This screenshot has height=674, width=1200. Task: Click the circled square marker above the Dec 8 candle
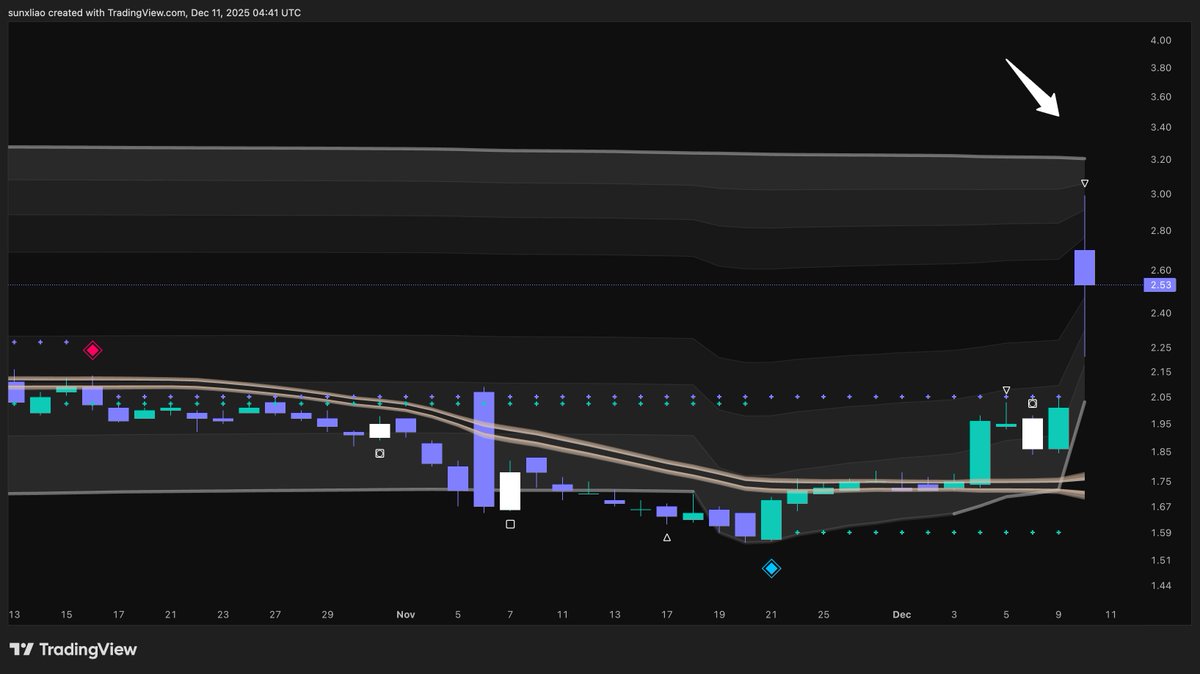(1033, 403)
